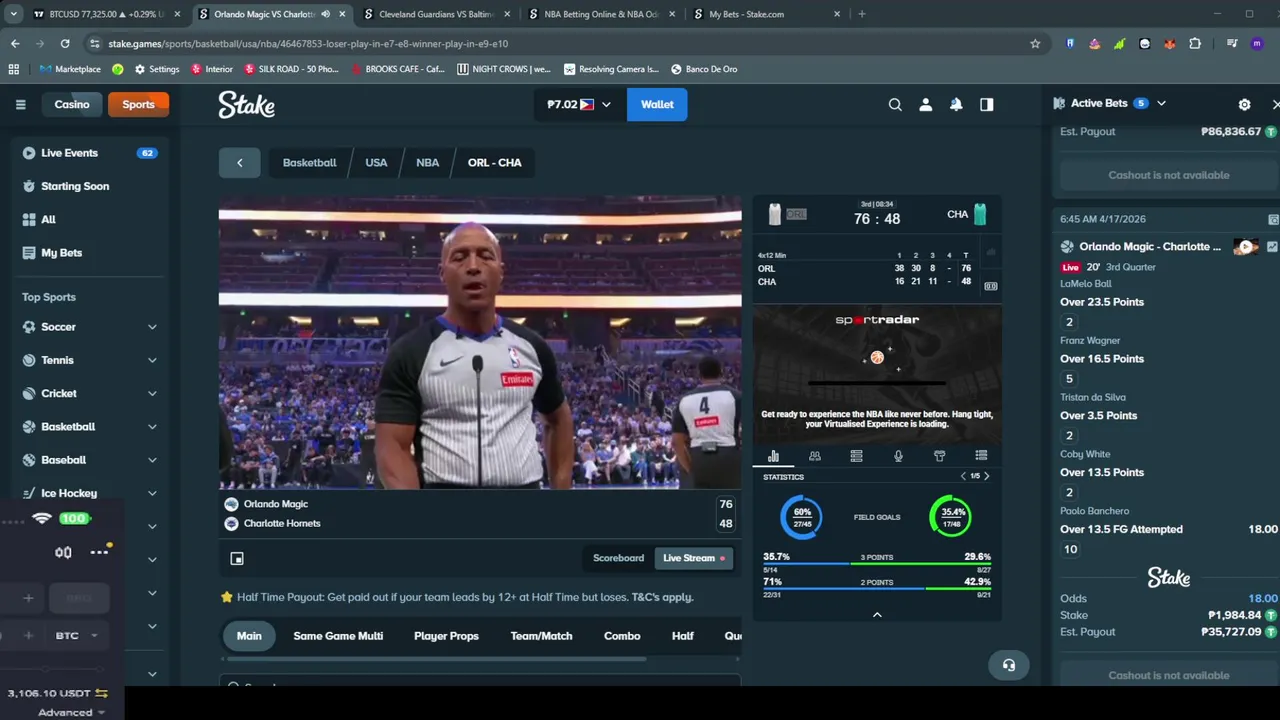Select the commentary microphone tab icon
Image resolution: width=1280 pixels, height=720 pixels.
point(898,456)
